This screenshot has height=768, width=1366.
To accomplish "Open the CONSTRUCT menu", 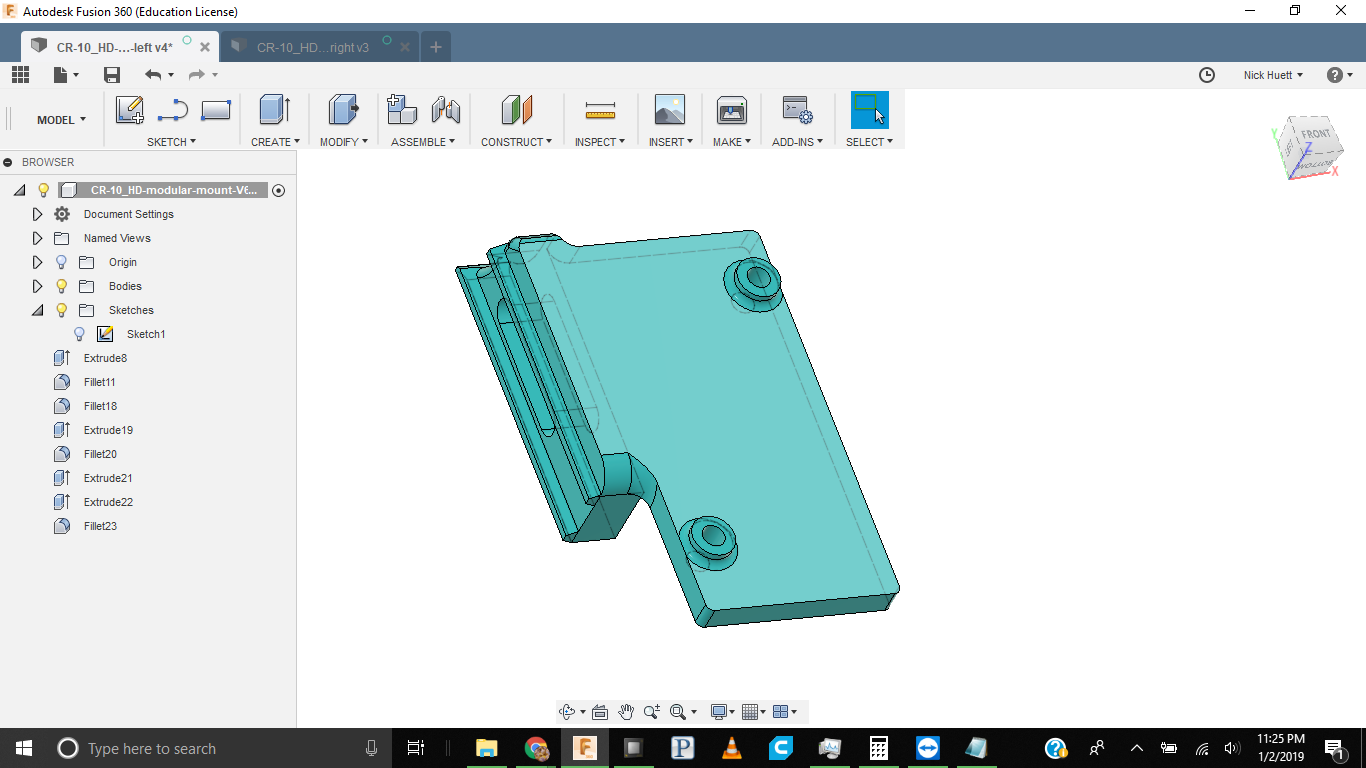I will click(517, 142).
